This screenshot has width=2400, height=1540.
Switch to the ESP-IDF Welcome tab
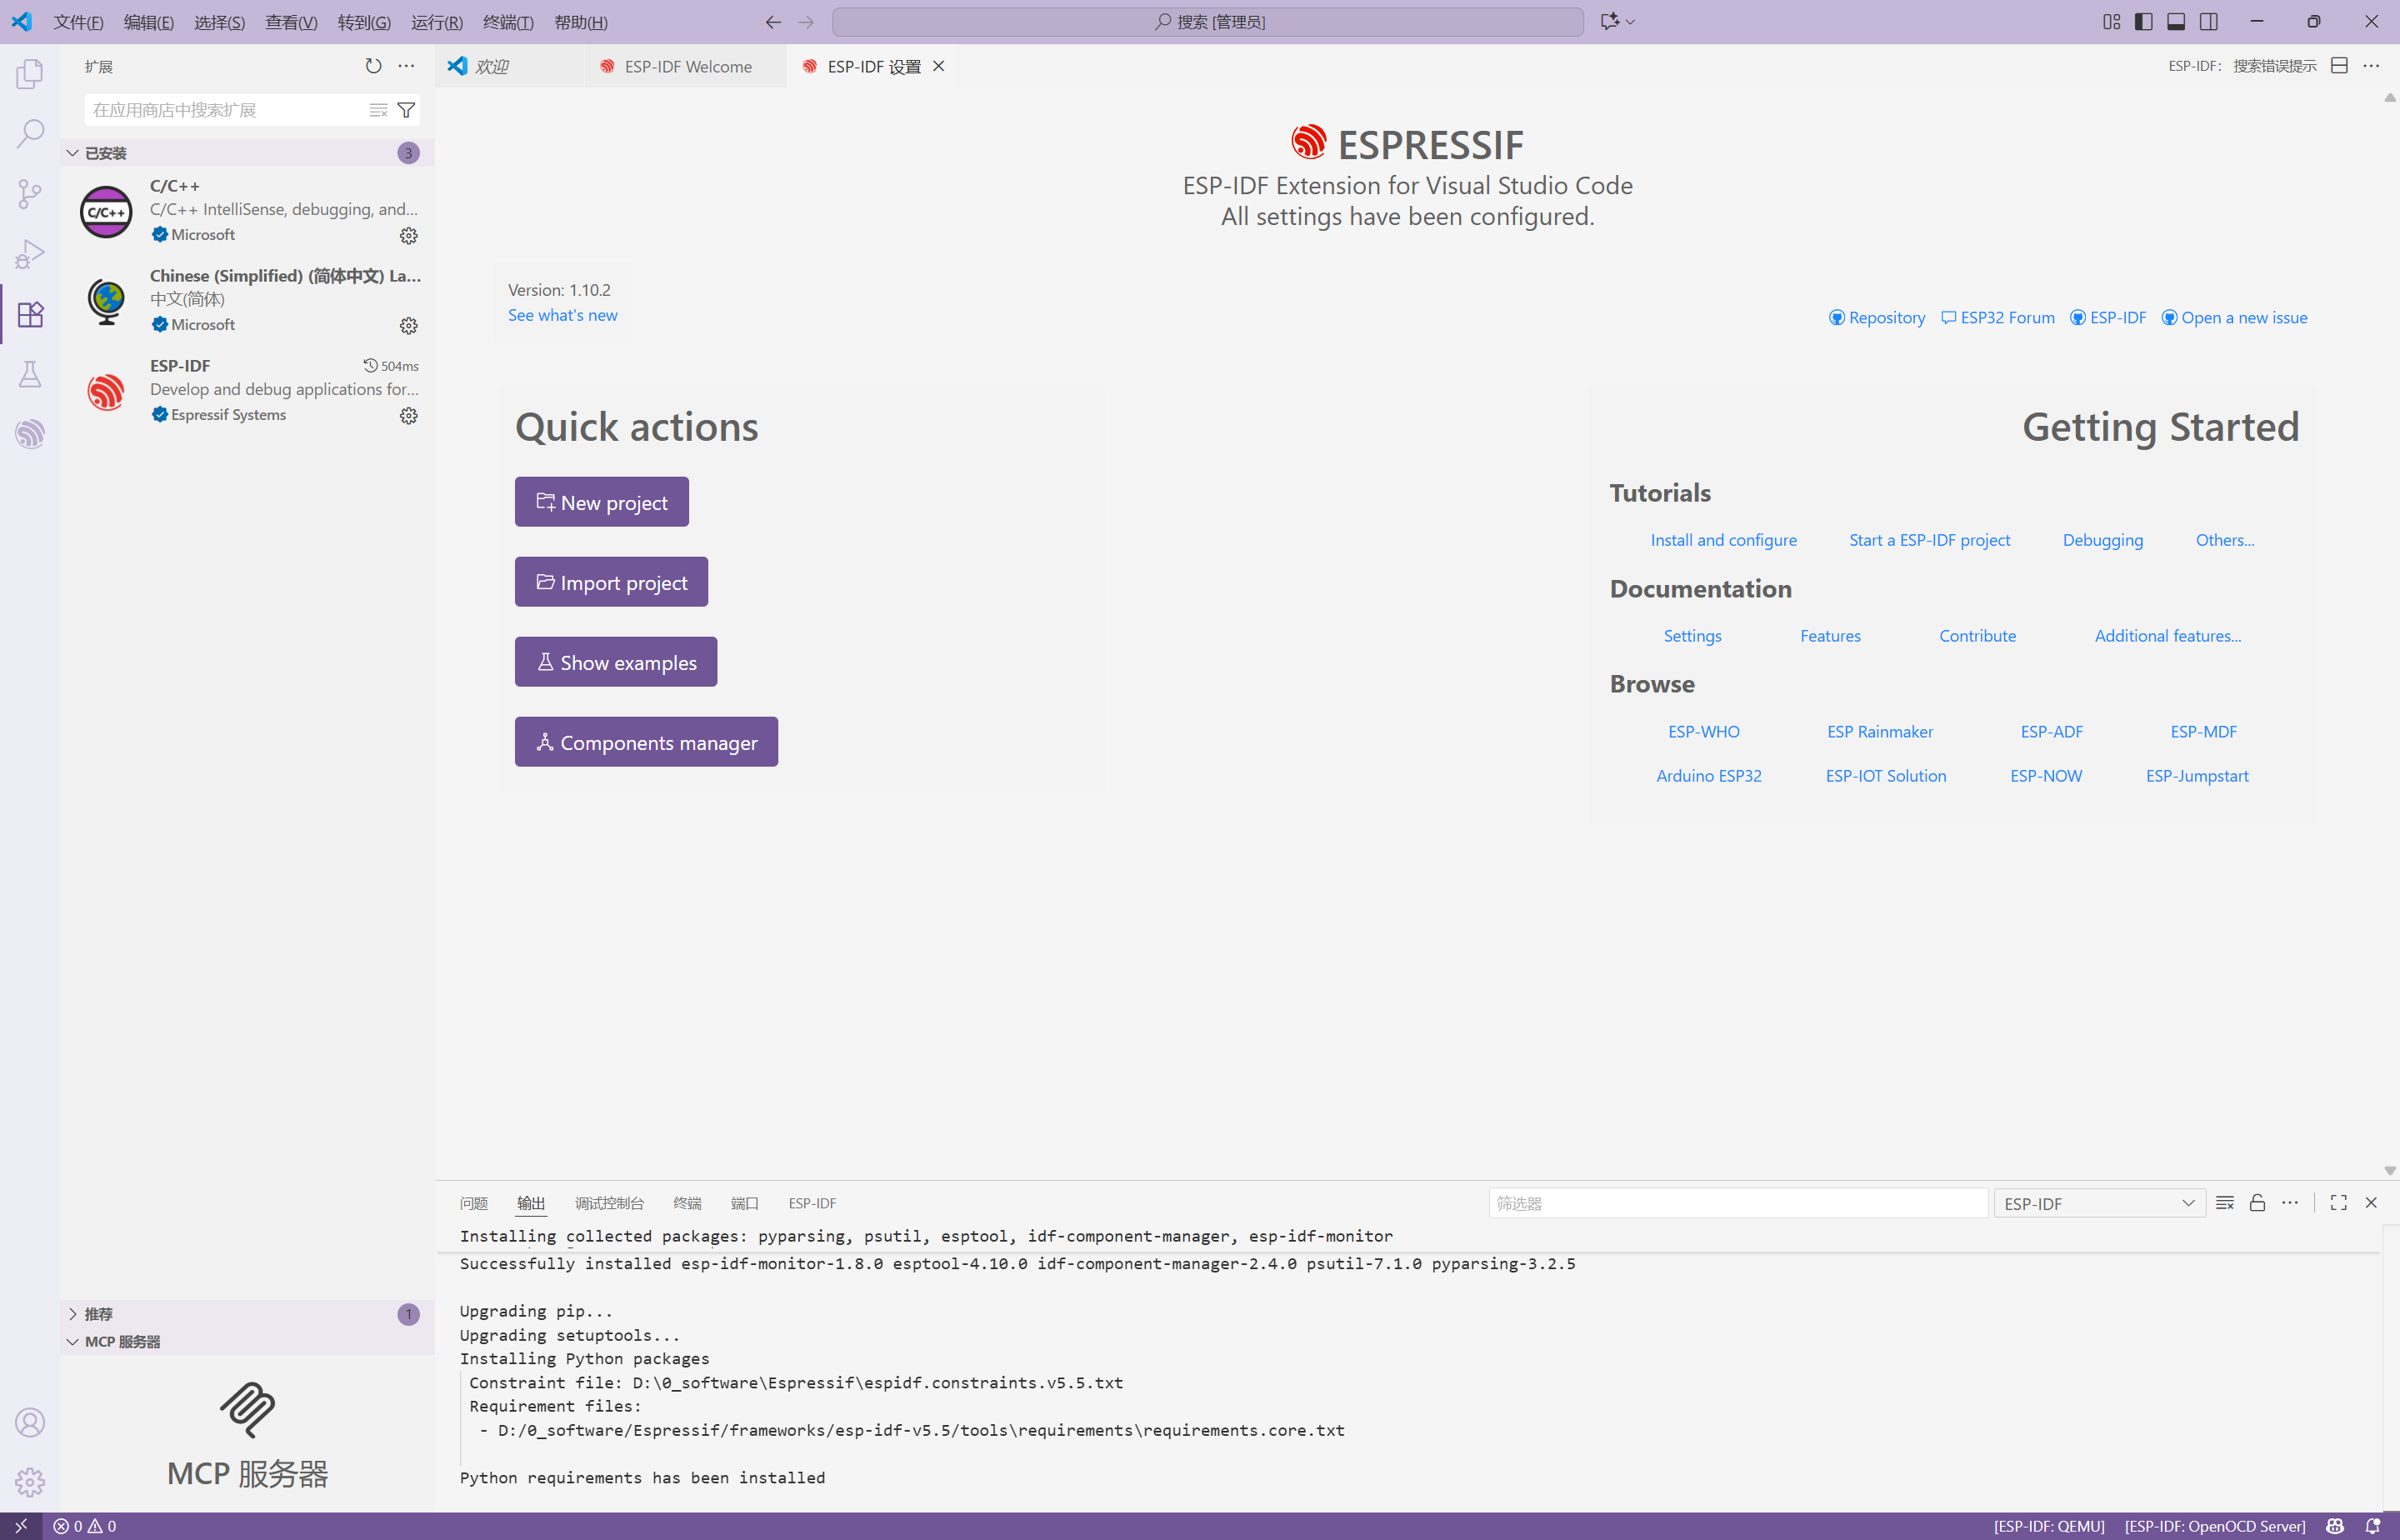tap(687, 66)
